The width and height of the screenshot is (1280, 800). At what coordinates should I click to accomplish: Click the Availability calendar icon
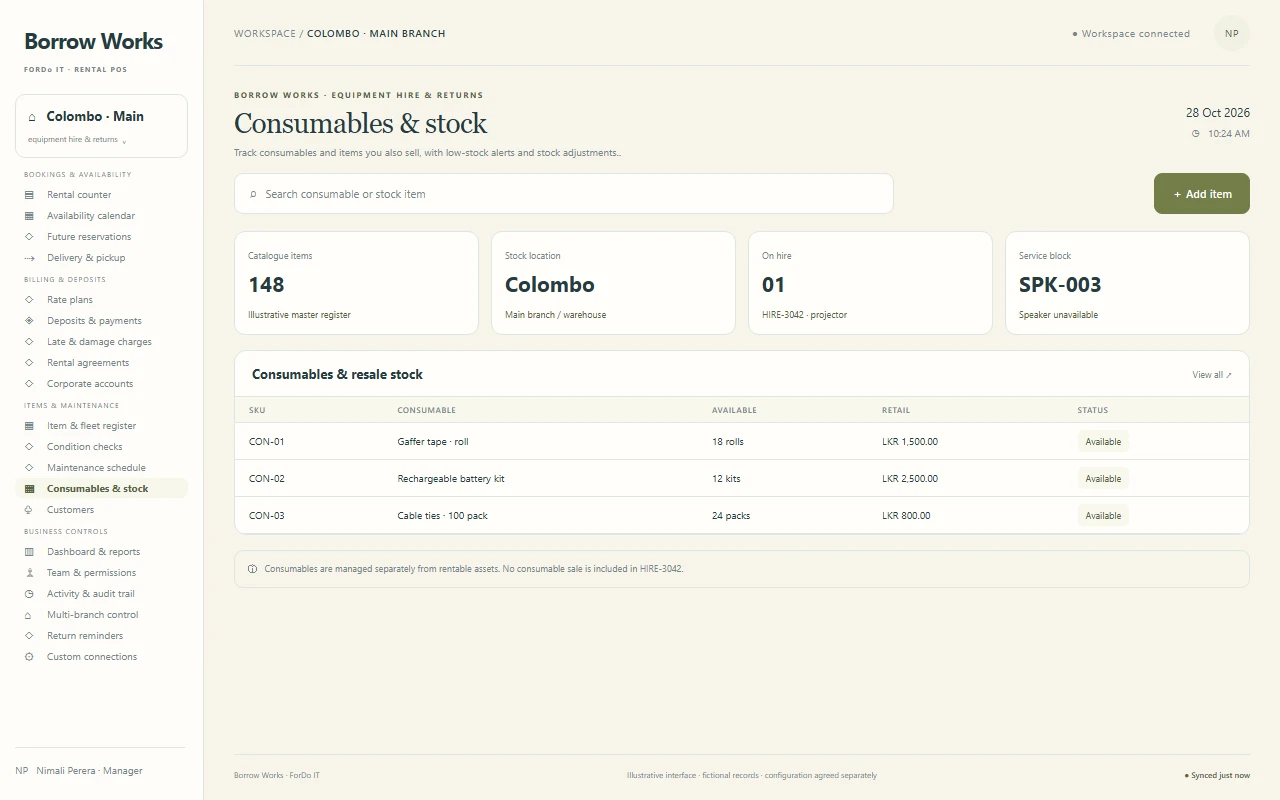point(29,216)
